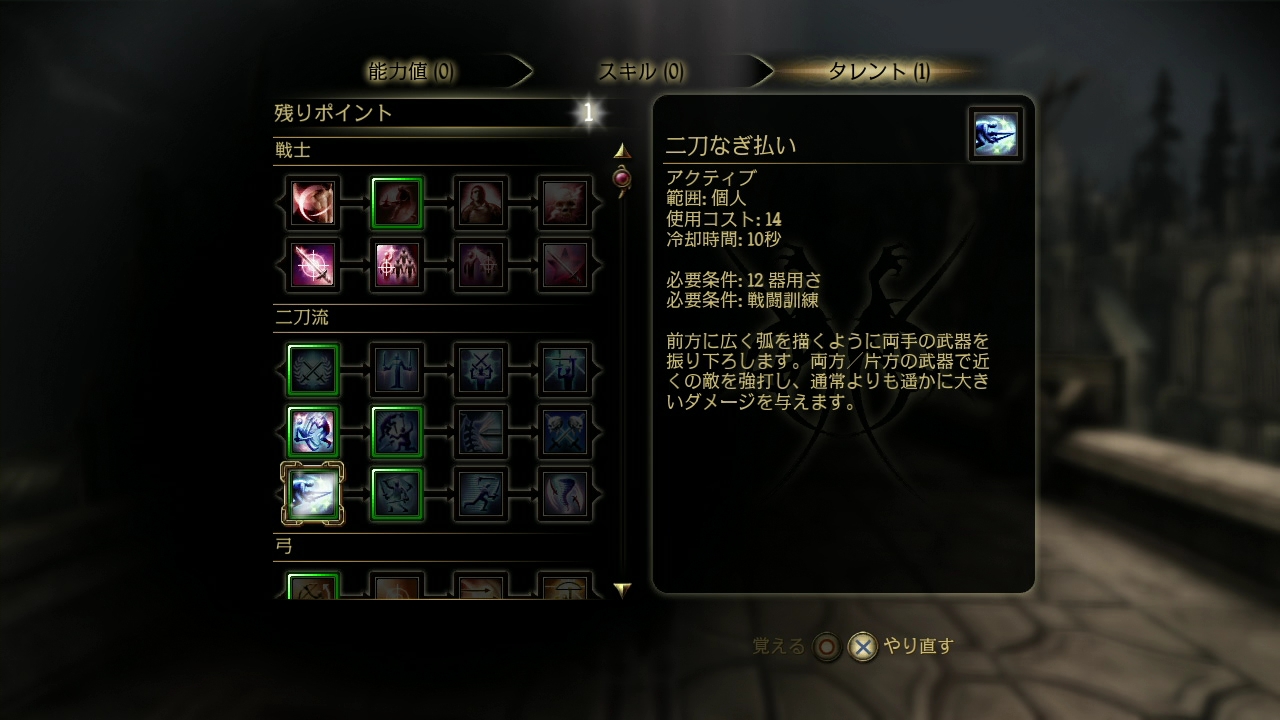Click the red scrollbar handle
This screenshot has width=1280, height=720.
pos(622,179)
